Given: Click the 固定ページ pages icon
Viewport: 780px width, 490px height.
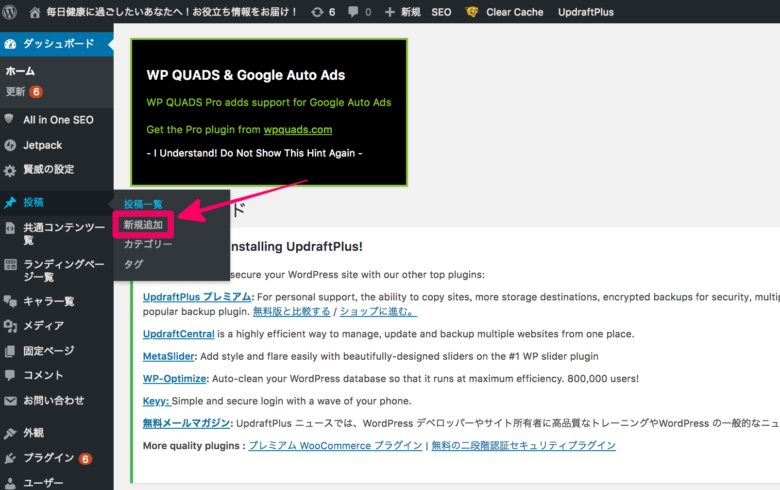Looking at the screenshot, I should (10, 351).
